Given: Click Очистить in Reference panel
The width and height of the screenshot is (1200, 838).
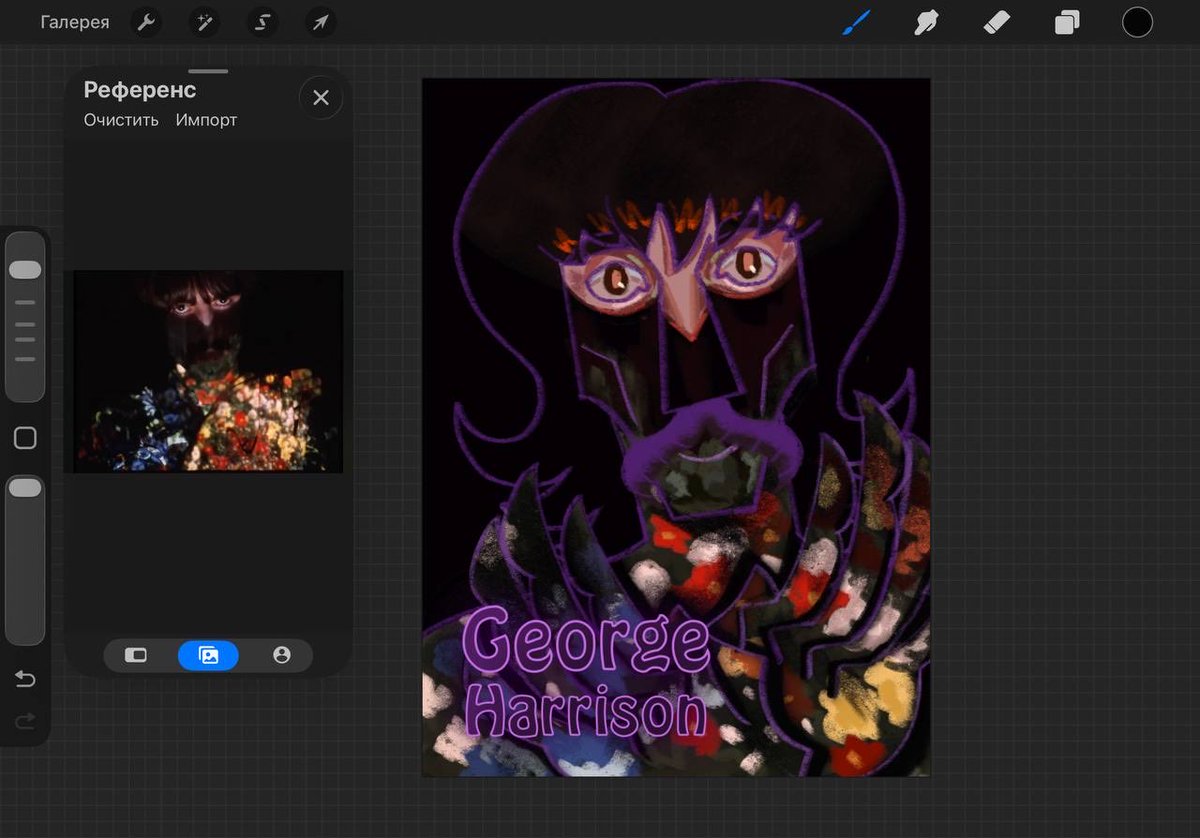Looking at the screenshot, I should (x=121, y=120).
